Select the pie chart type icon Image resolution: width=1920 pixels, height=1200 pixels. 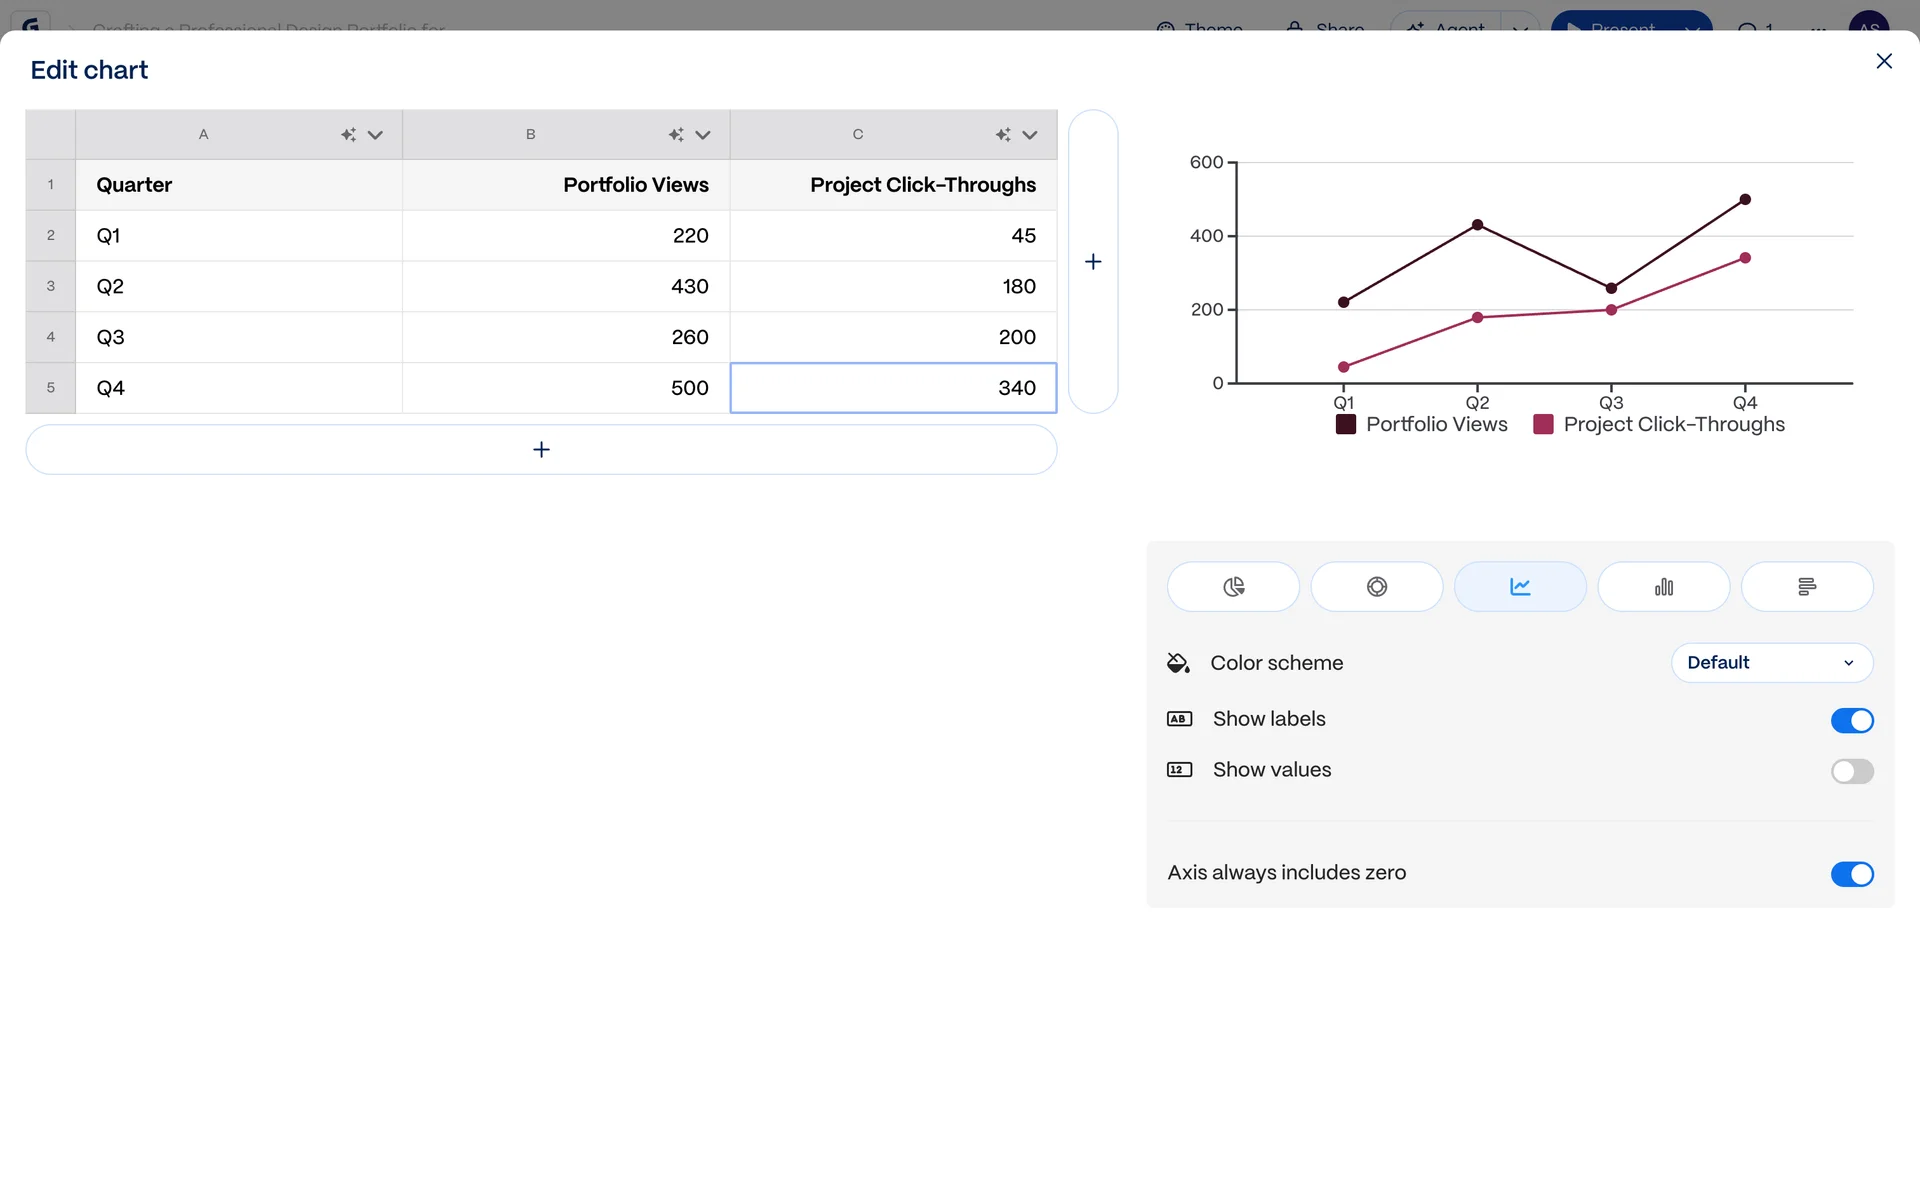(x=1233, y=587)
